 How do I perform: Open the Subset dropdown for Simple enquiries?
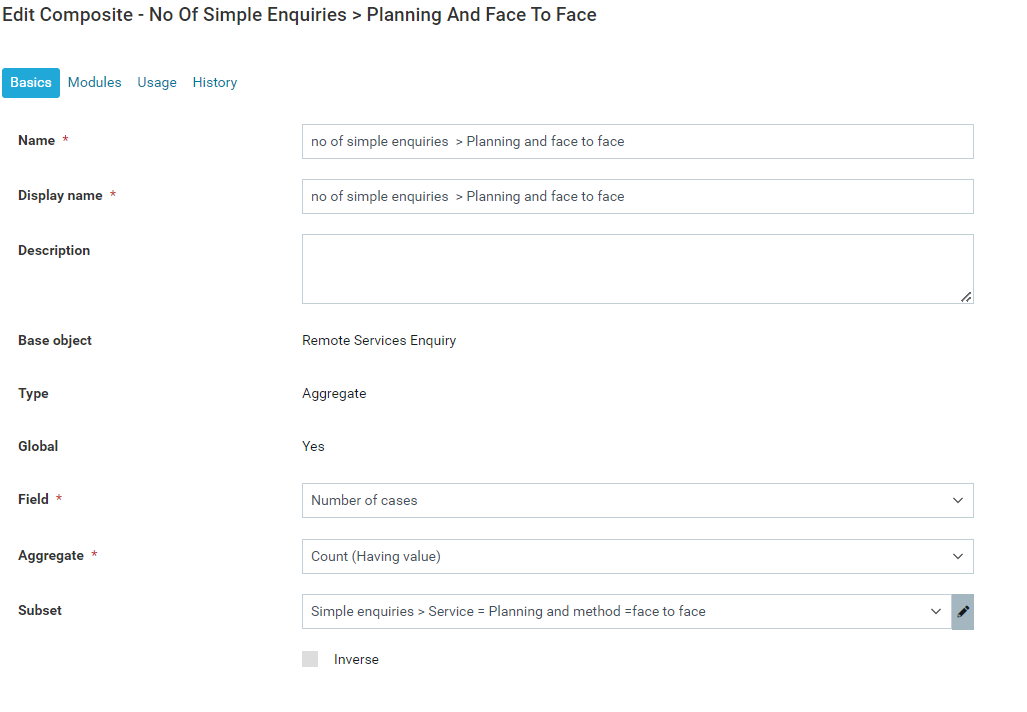(x=626, y=611)
